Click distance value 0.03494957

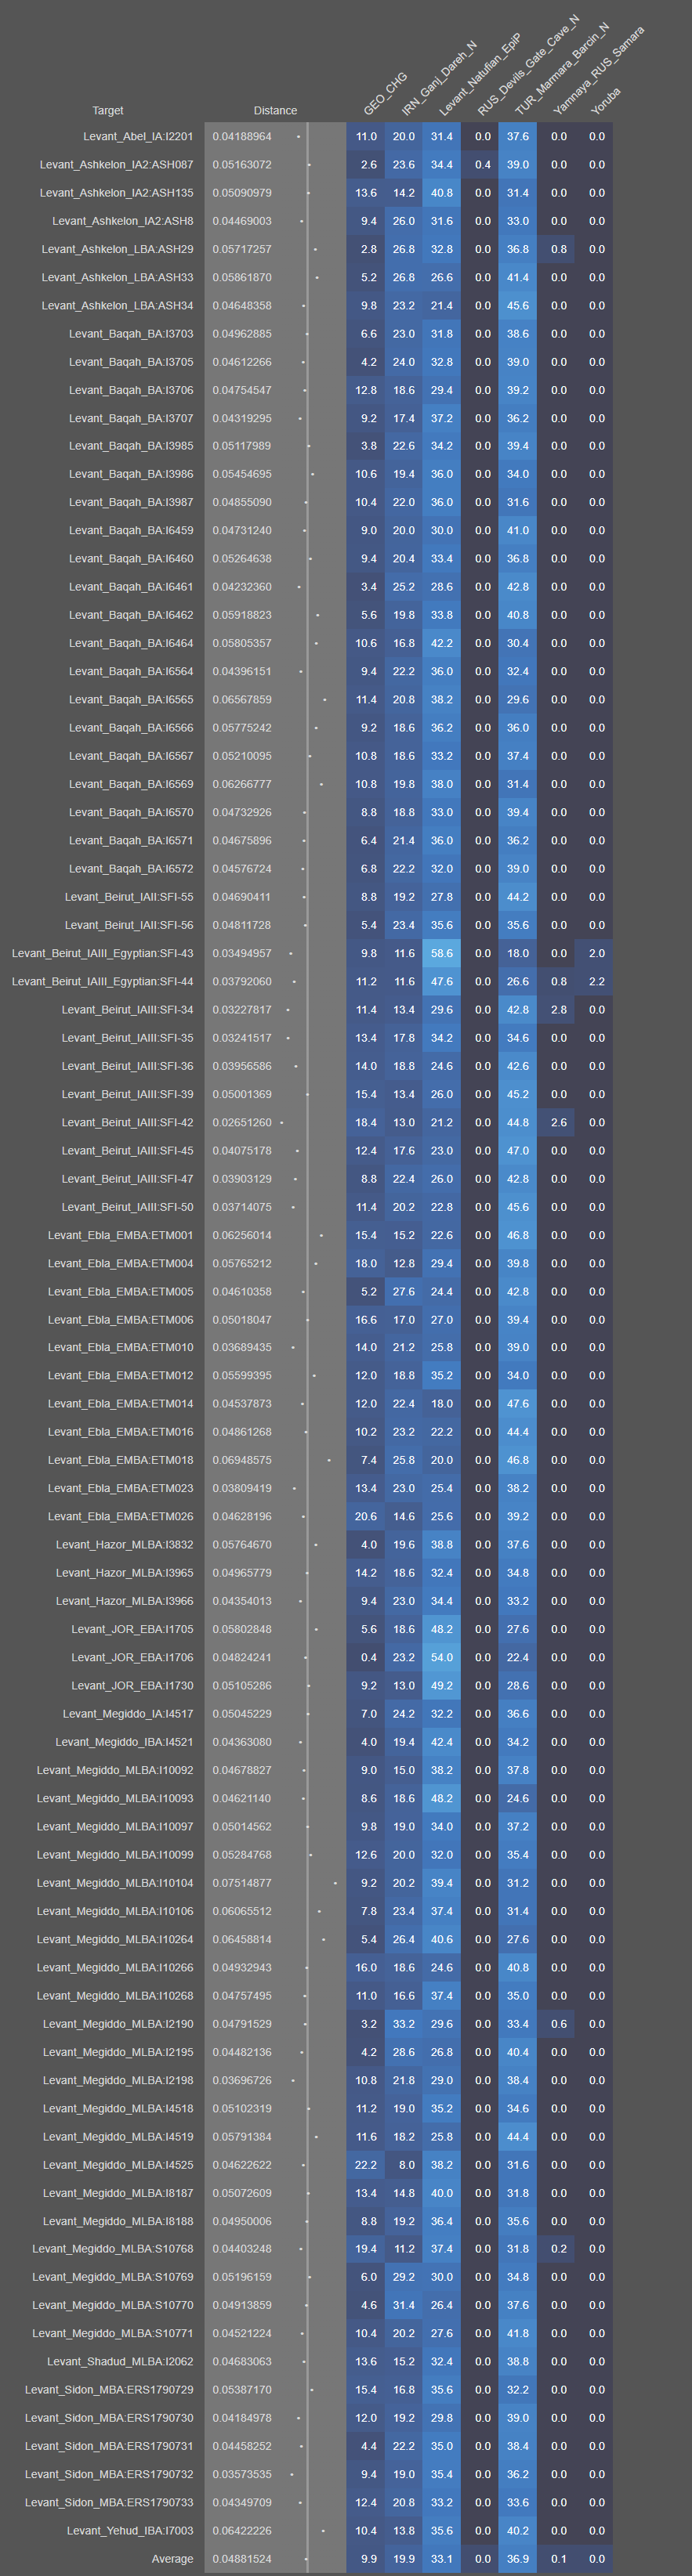242,953
